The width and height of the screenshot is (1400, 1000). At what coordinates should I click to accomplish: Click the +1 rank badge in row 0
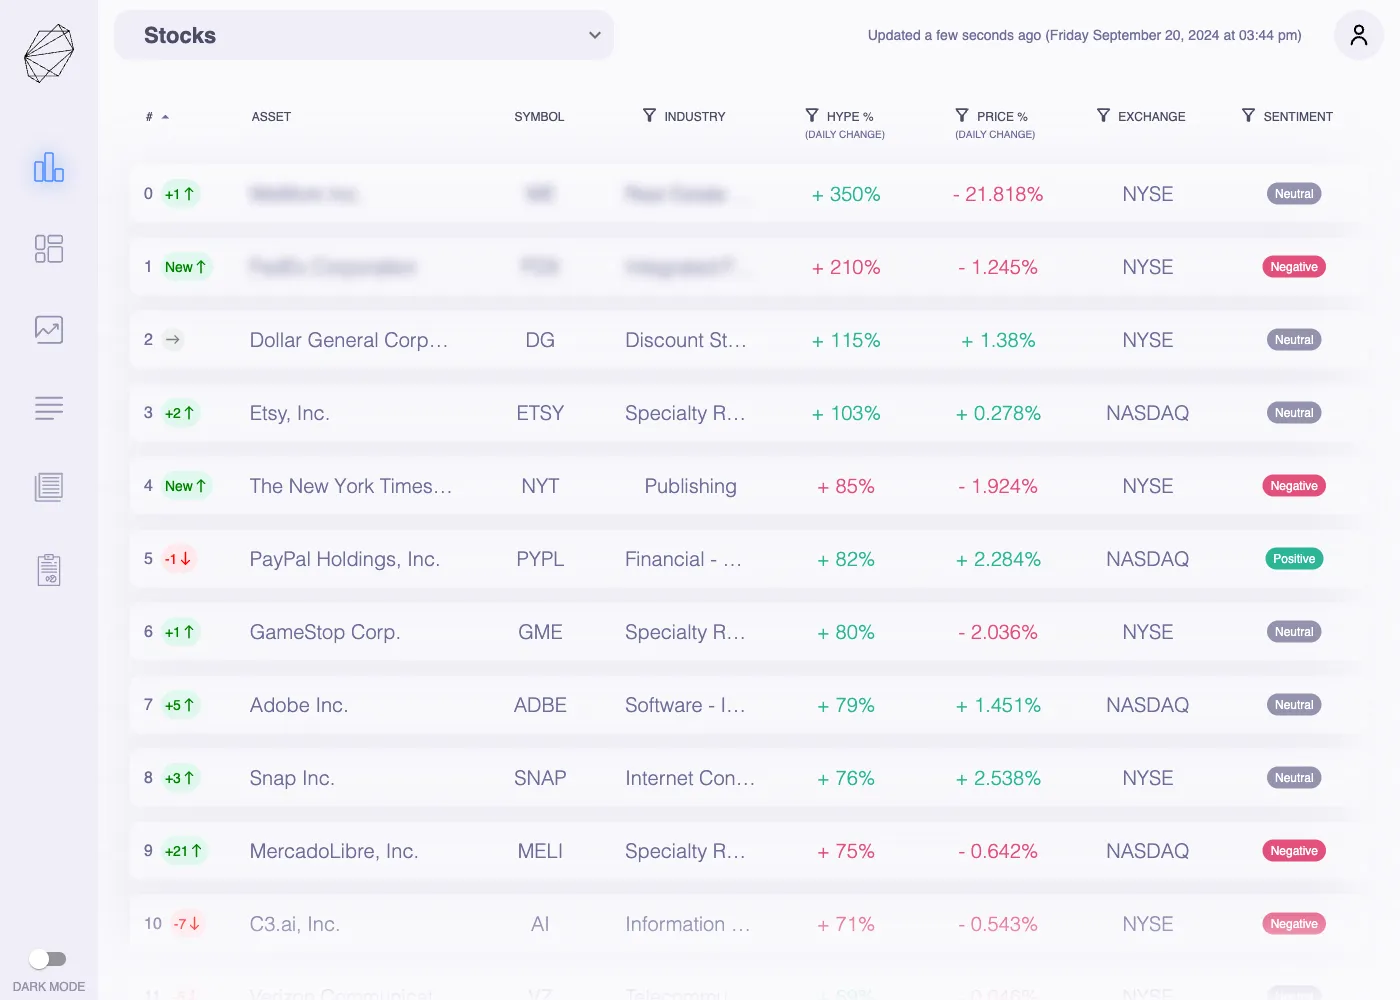pyautogui.click(x=180, y=194)
